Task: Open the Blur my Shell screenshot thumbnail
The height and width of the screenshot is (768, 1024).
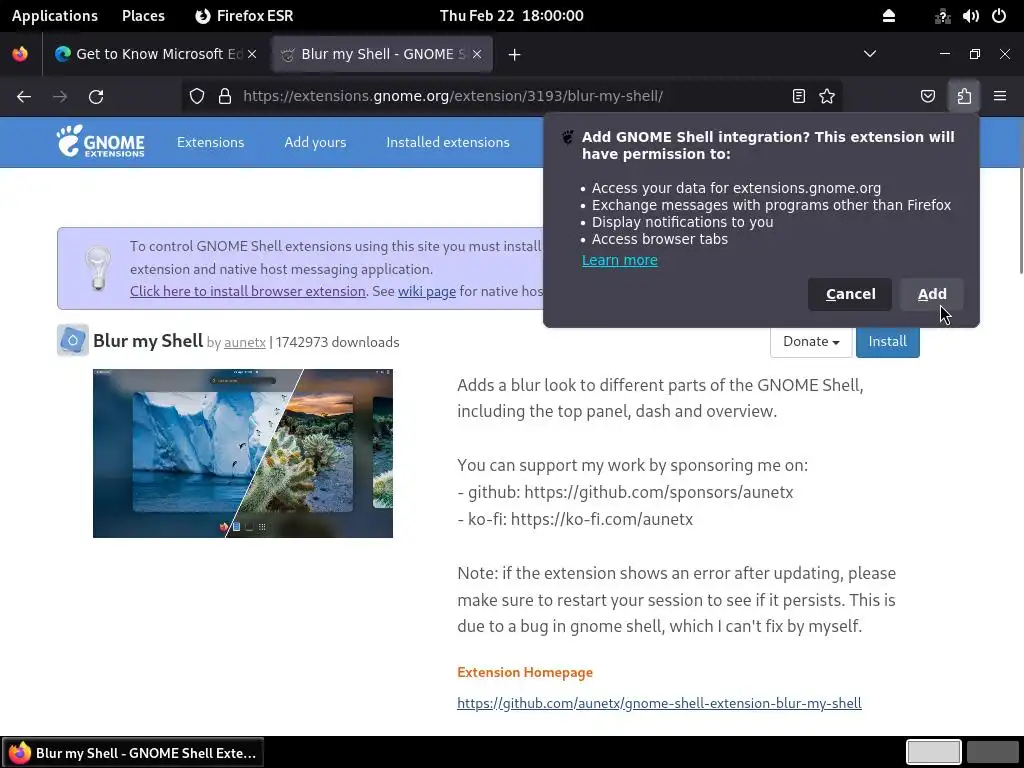Action: (243, 453)
